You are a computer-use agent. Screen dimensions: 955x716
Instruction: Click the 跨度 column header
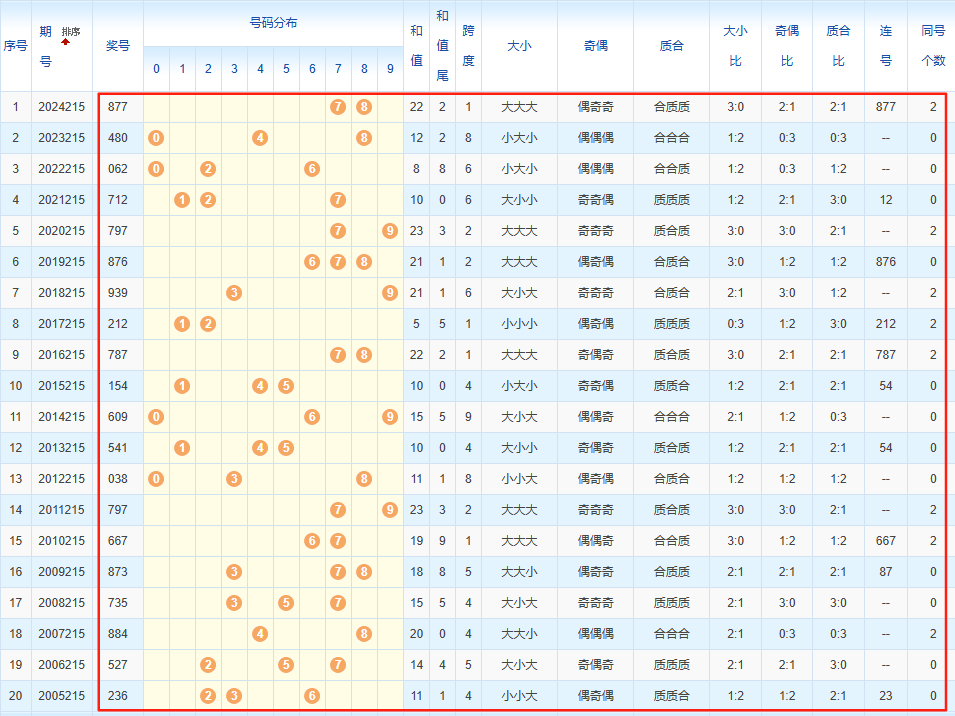[468, 46]
